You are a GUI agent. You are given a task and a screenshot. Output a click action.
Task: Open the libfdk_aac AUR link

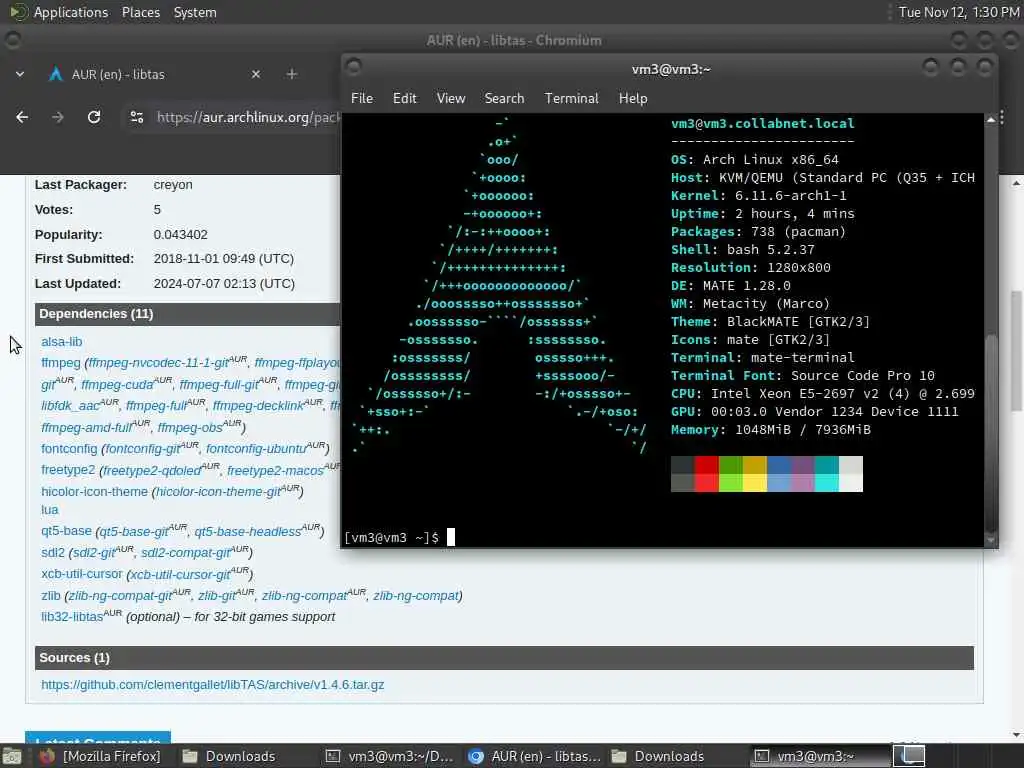[73, 406]
